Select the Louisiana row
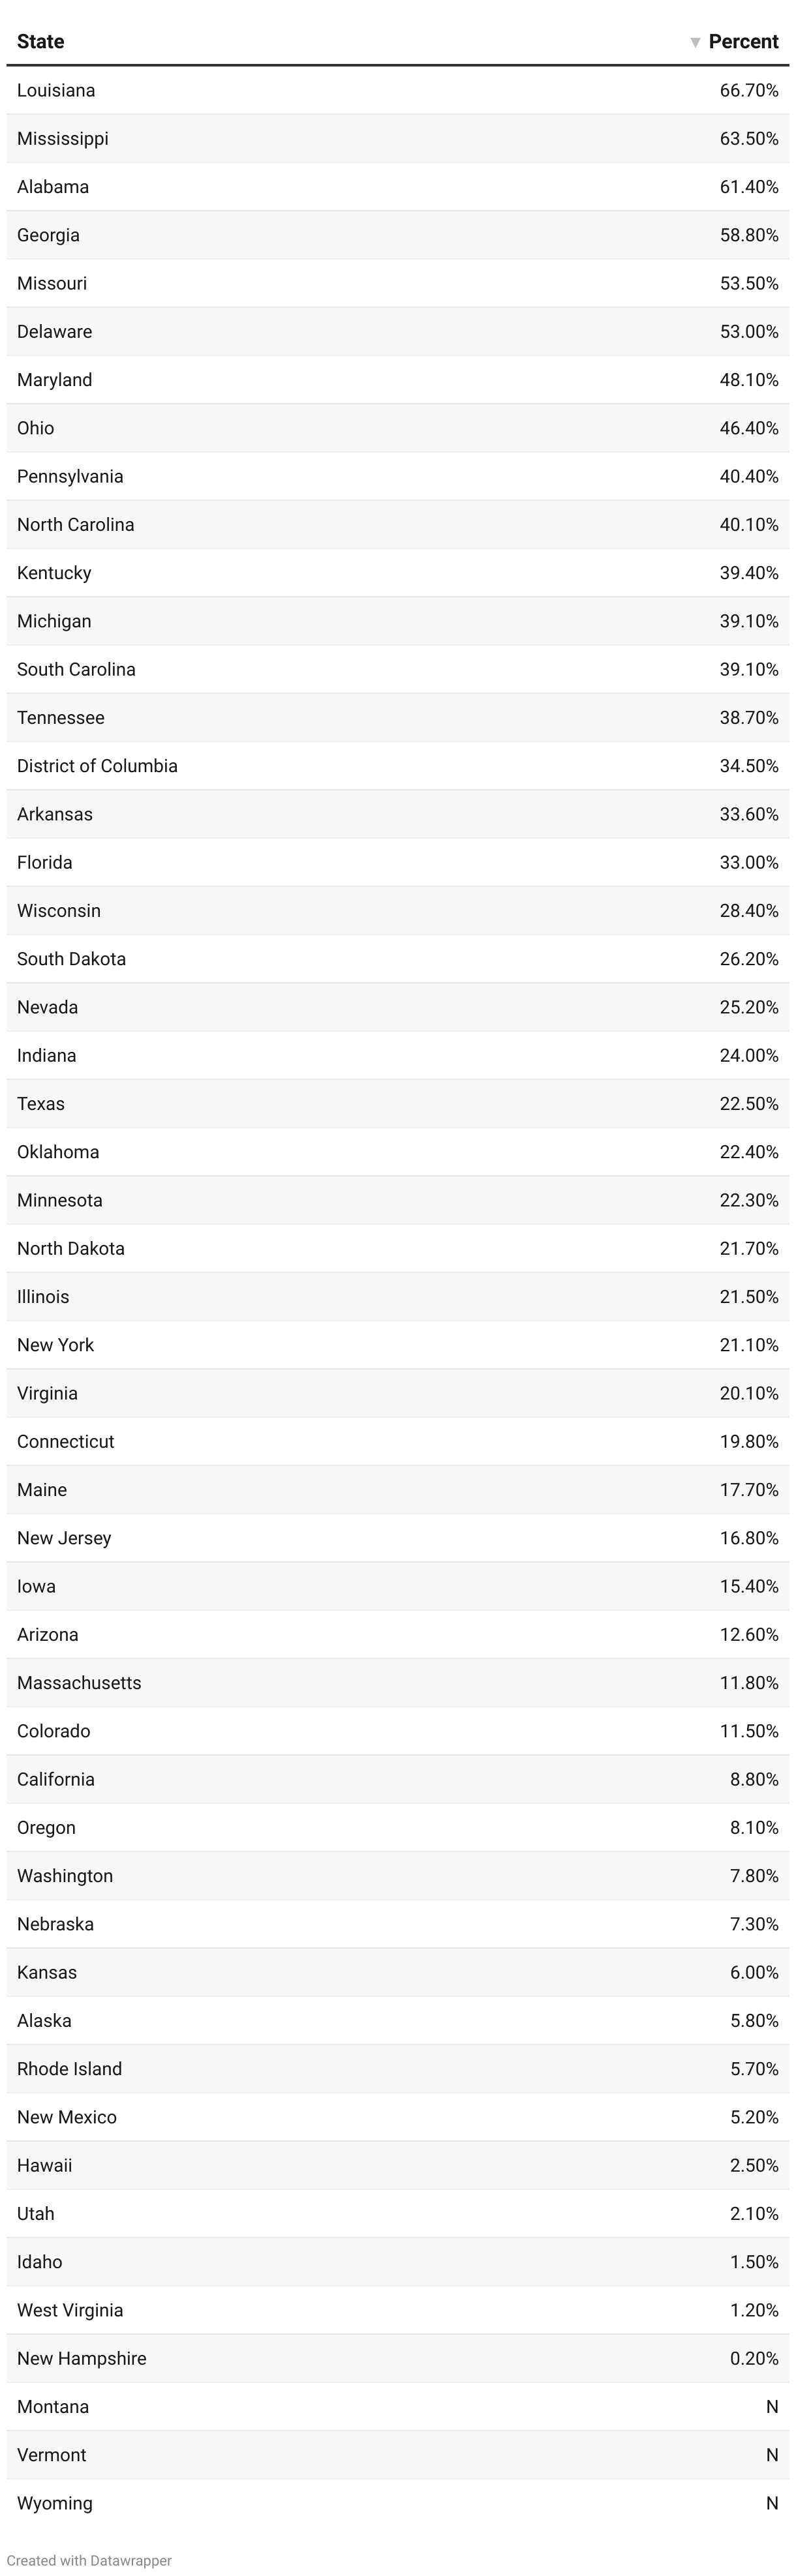Viewport: 796px width, 2576px height. (398, 90)
